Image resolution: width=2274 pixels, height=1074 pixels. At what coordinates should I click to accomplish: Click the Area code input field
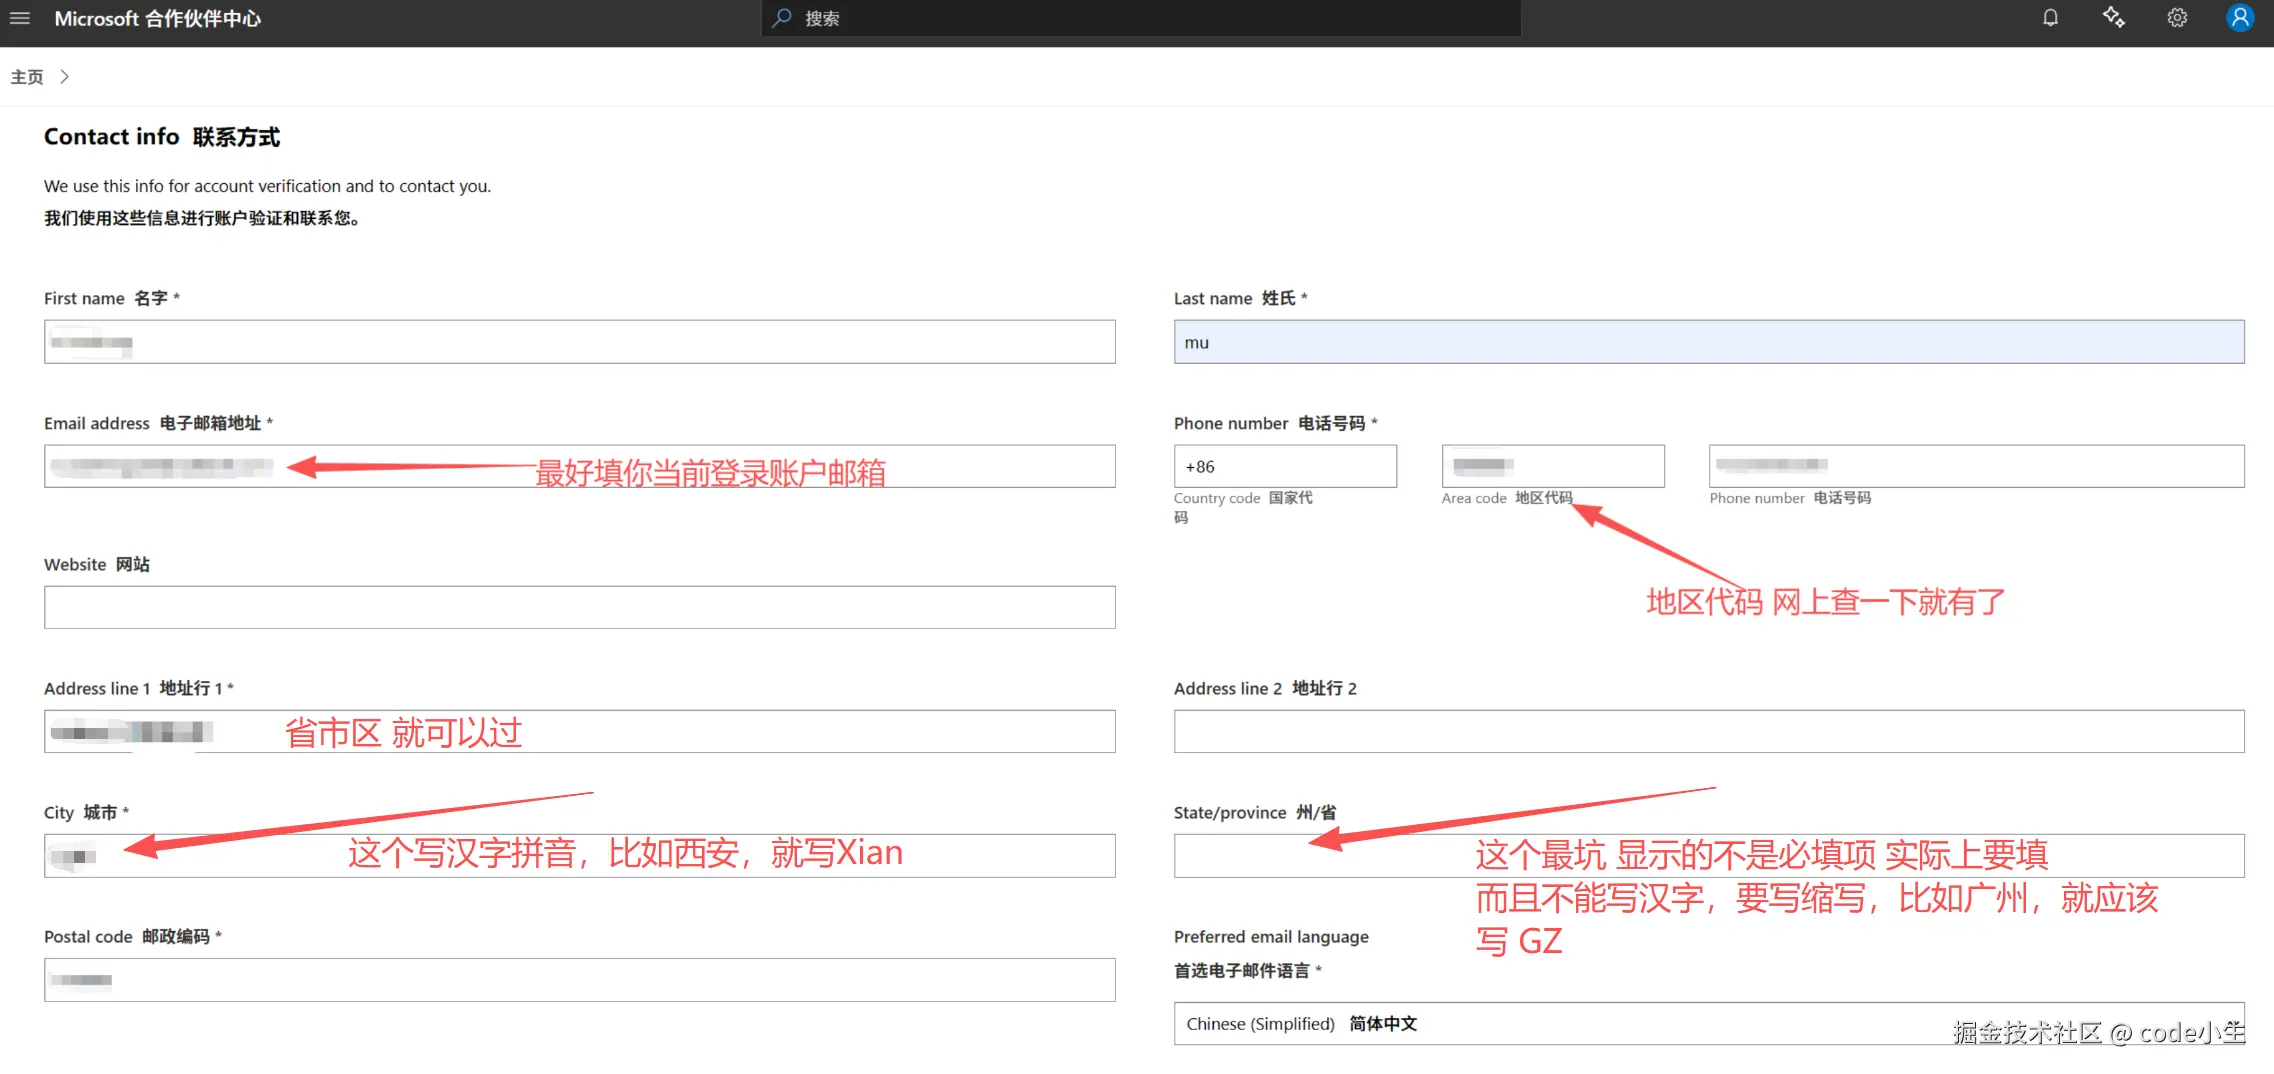point(1553,466)
